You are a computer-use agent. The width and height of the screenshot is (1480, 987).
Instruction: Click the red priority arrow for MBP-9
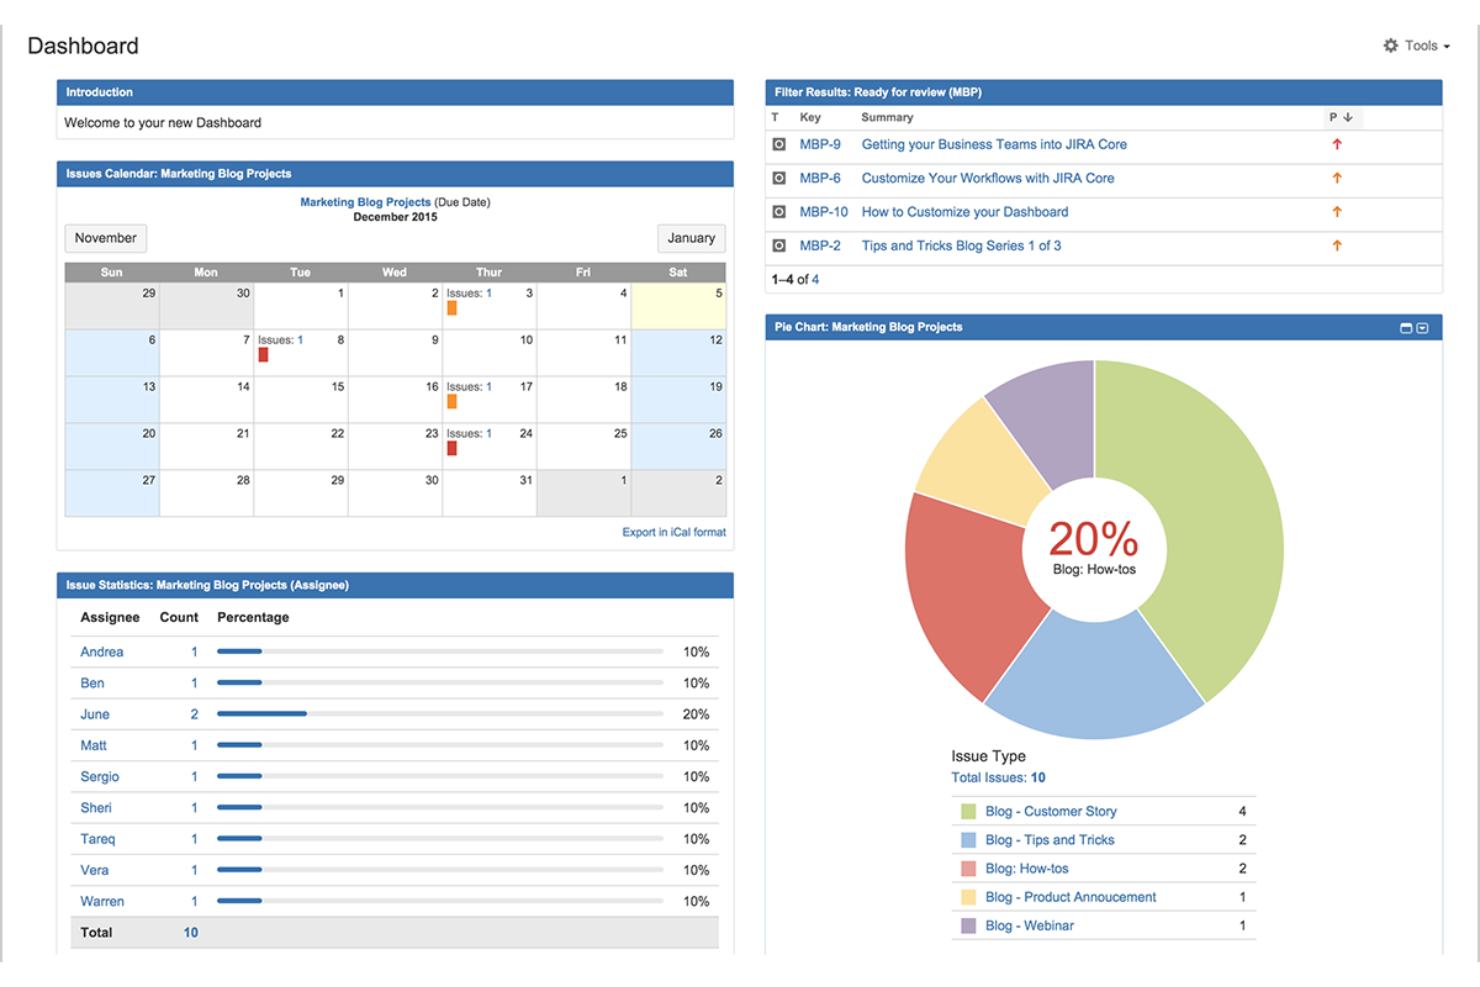[1337, 144]
